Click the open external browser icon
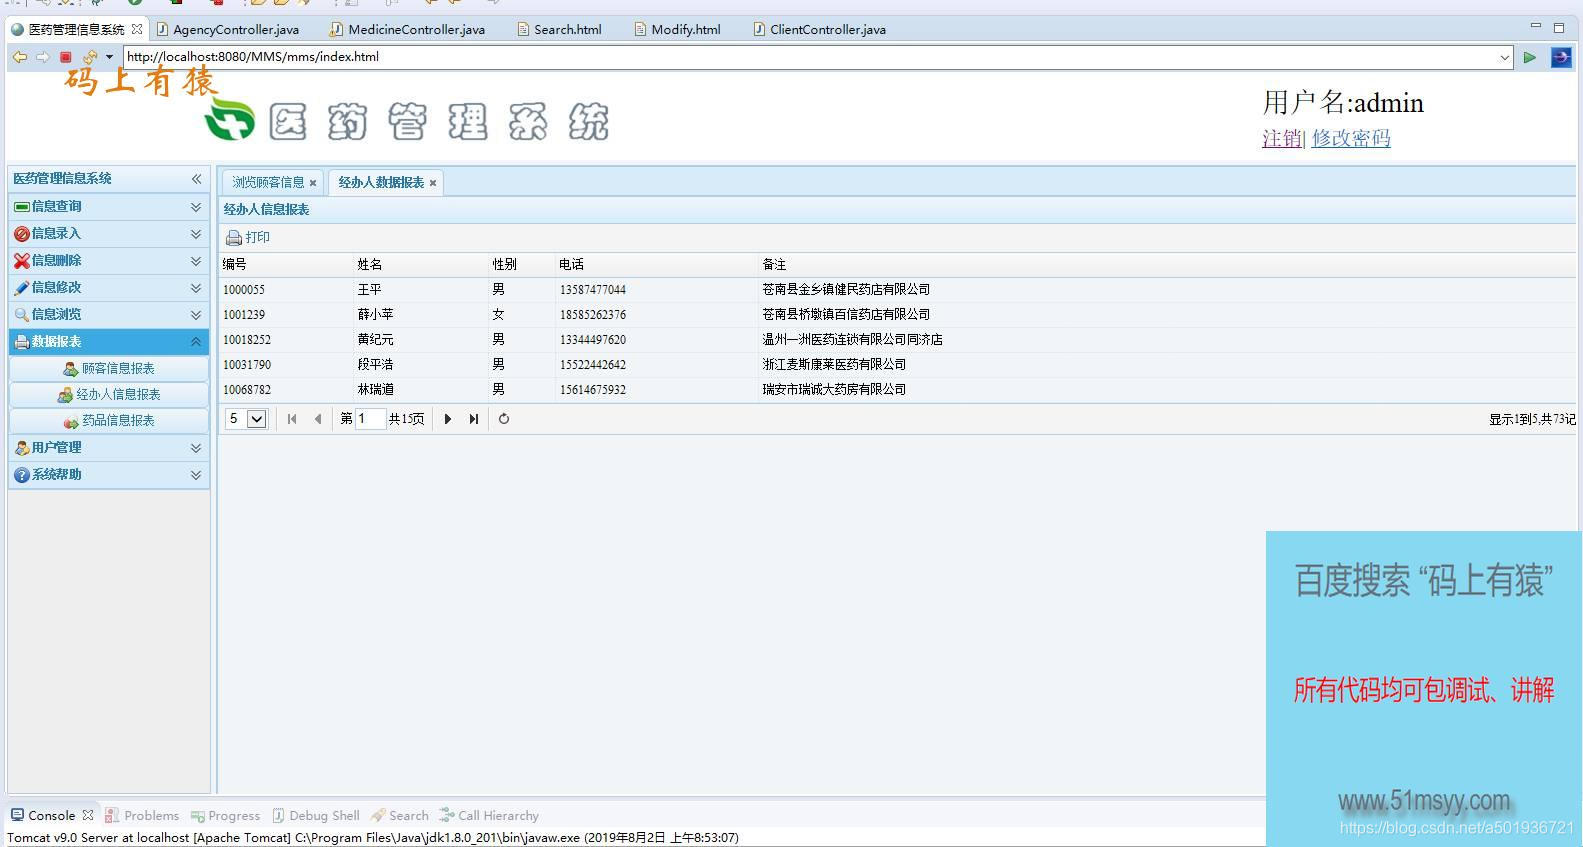 (1561, 58)
